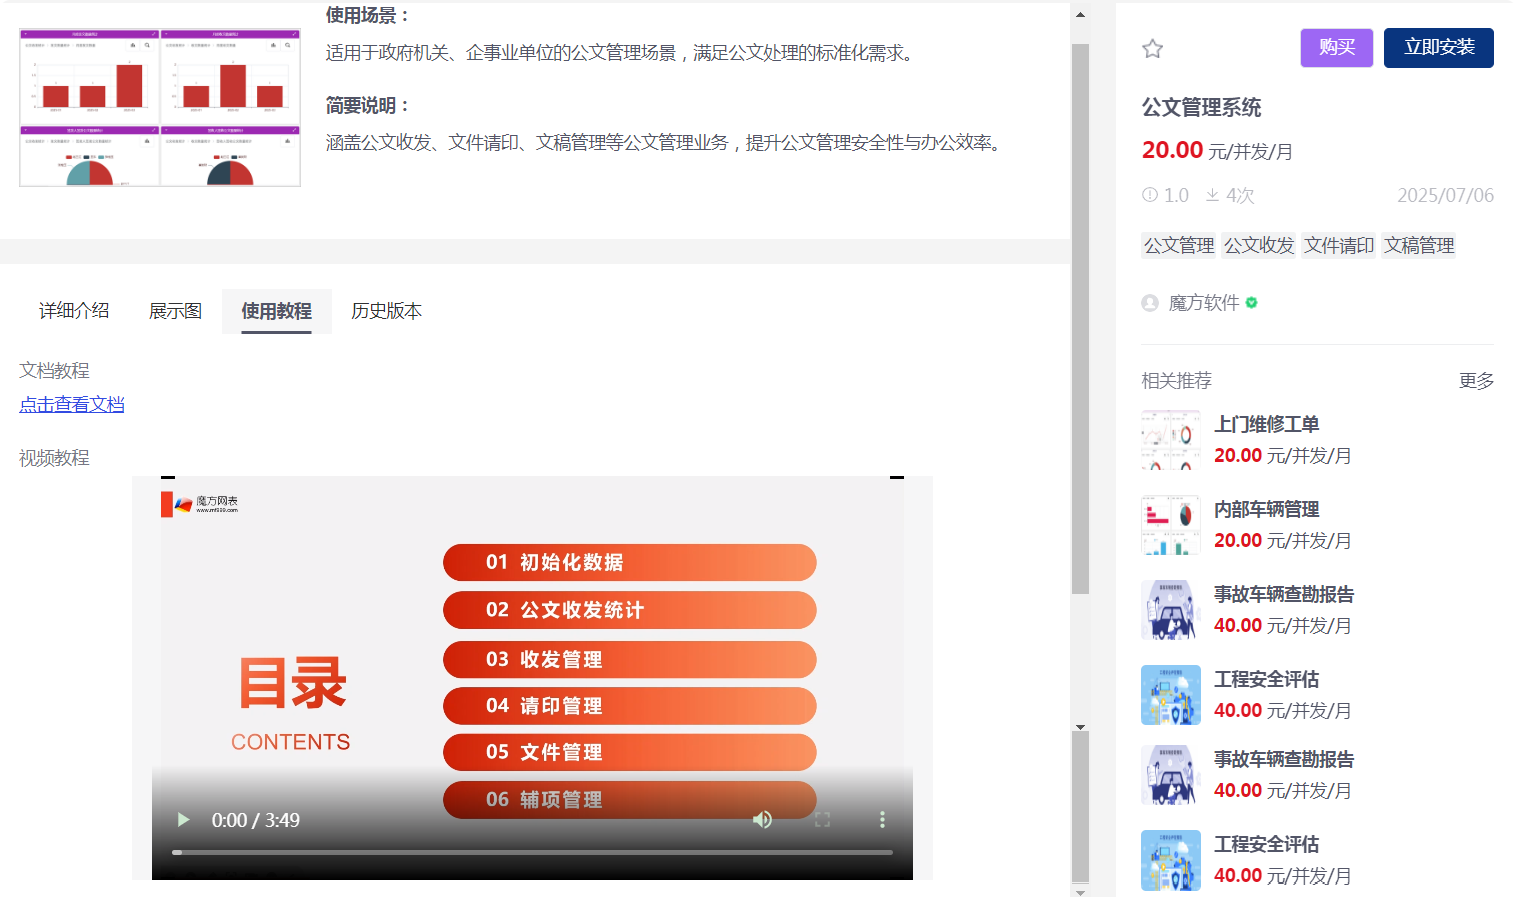Viewport: 1516px width, 897px height.
Task: Open the 上门维修工单 thumbnail
Action: (1171, 440)
